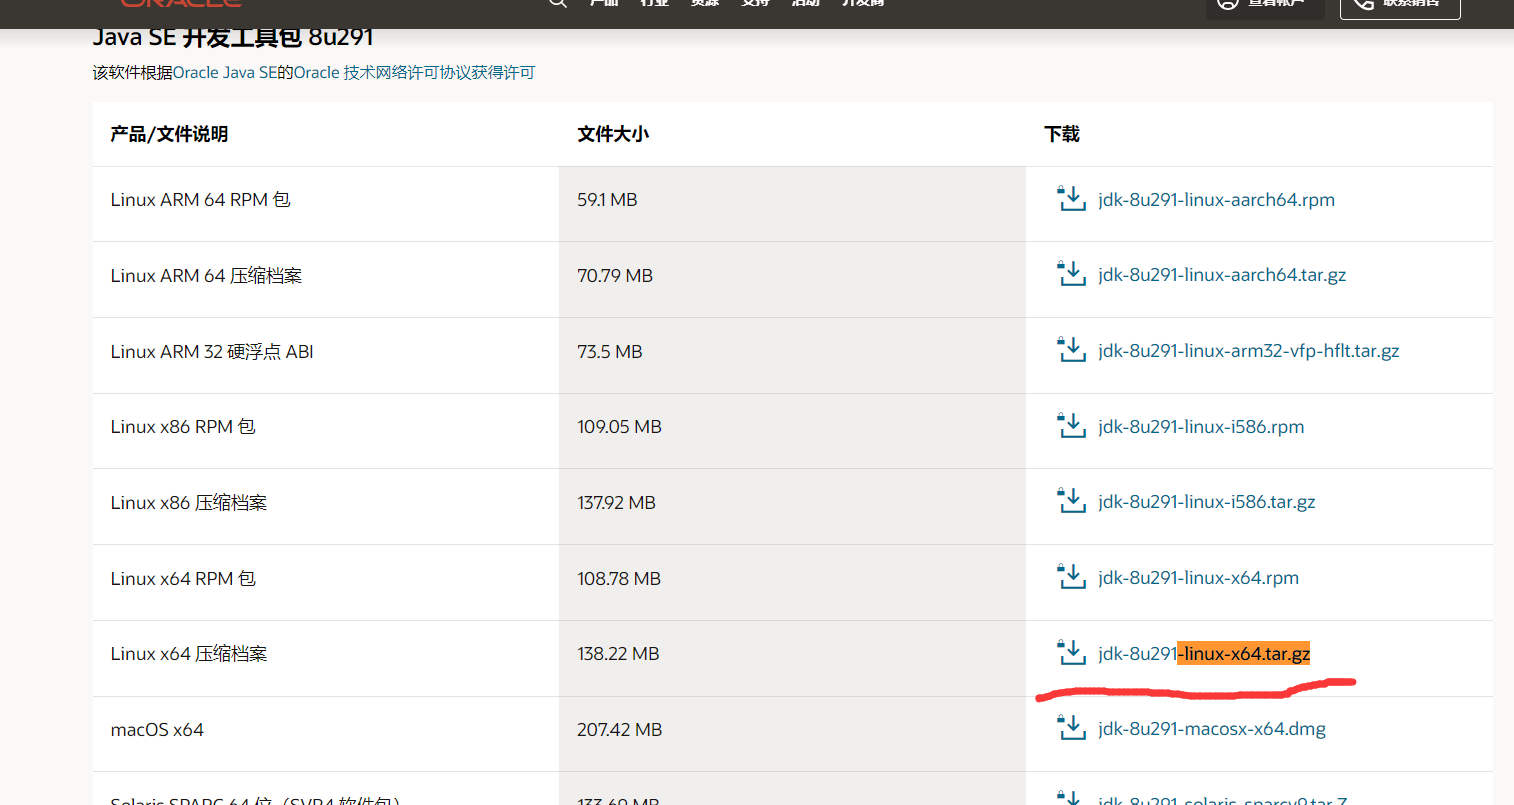Open site search using the magnifier icon
This screenshot has height=805, width=1514.
(557, 4)
